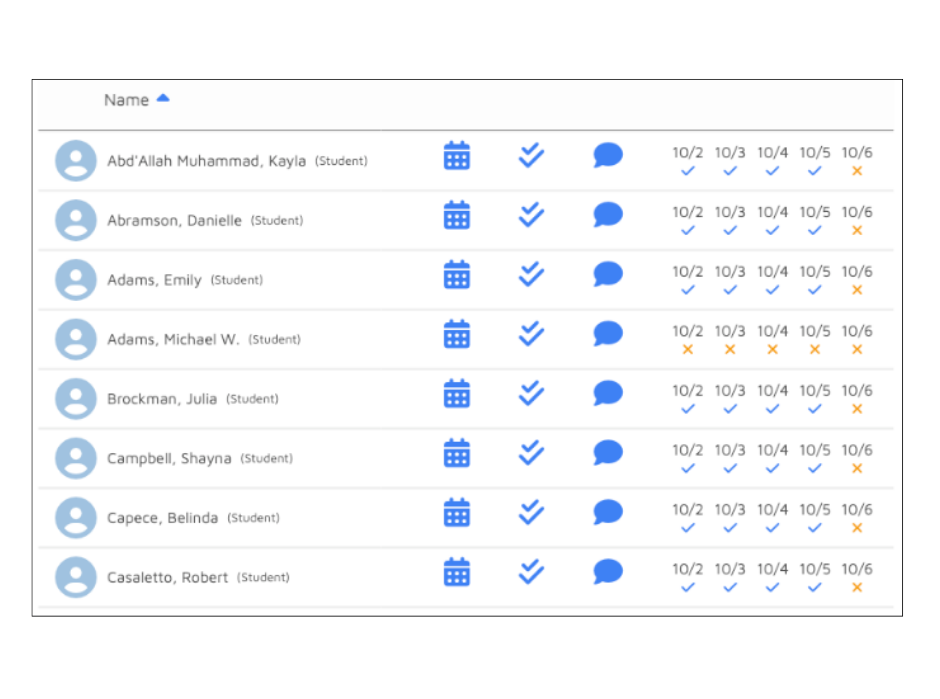Viewport: 940px width, 699px height.
Task: Open student name Casaletto, Robert
Action: point(168,578)
